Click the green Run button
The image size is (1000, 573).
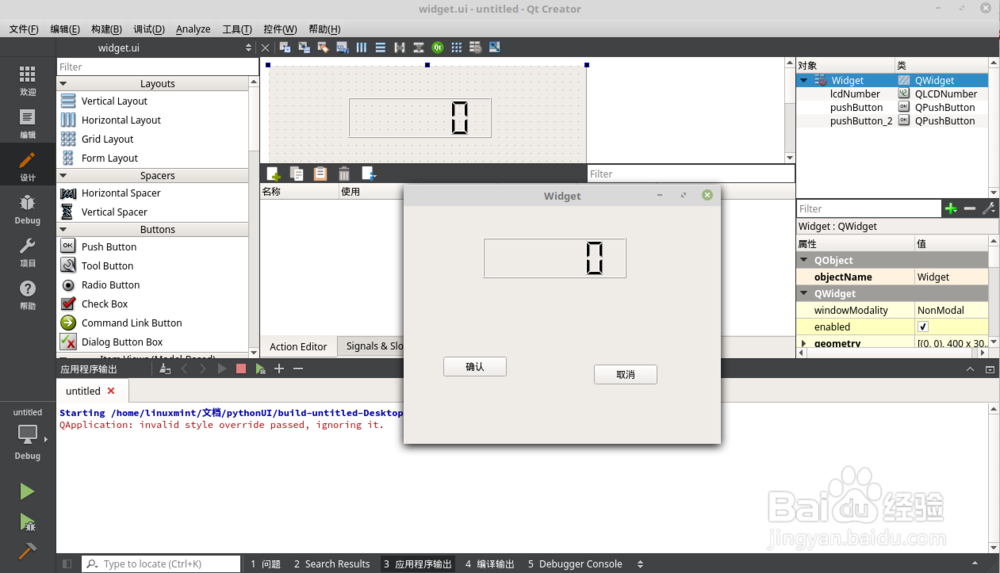click(27, 491)
